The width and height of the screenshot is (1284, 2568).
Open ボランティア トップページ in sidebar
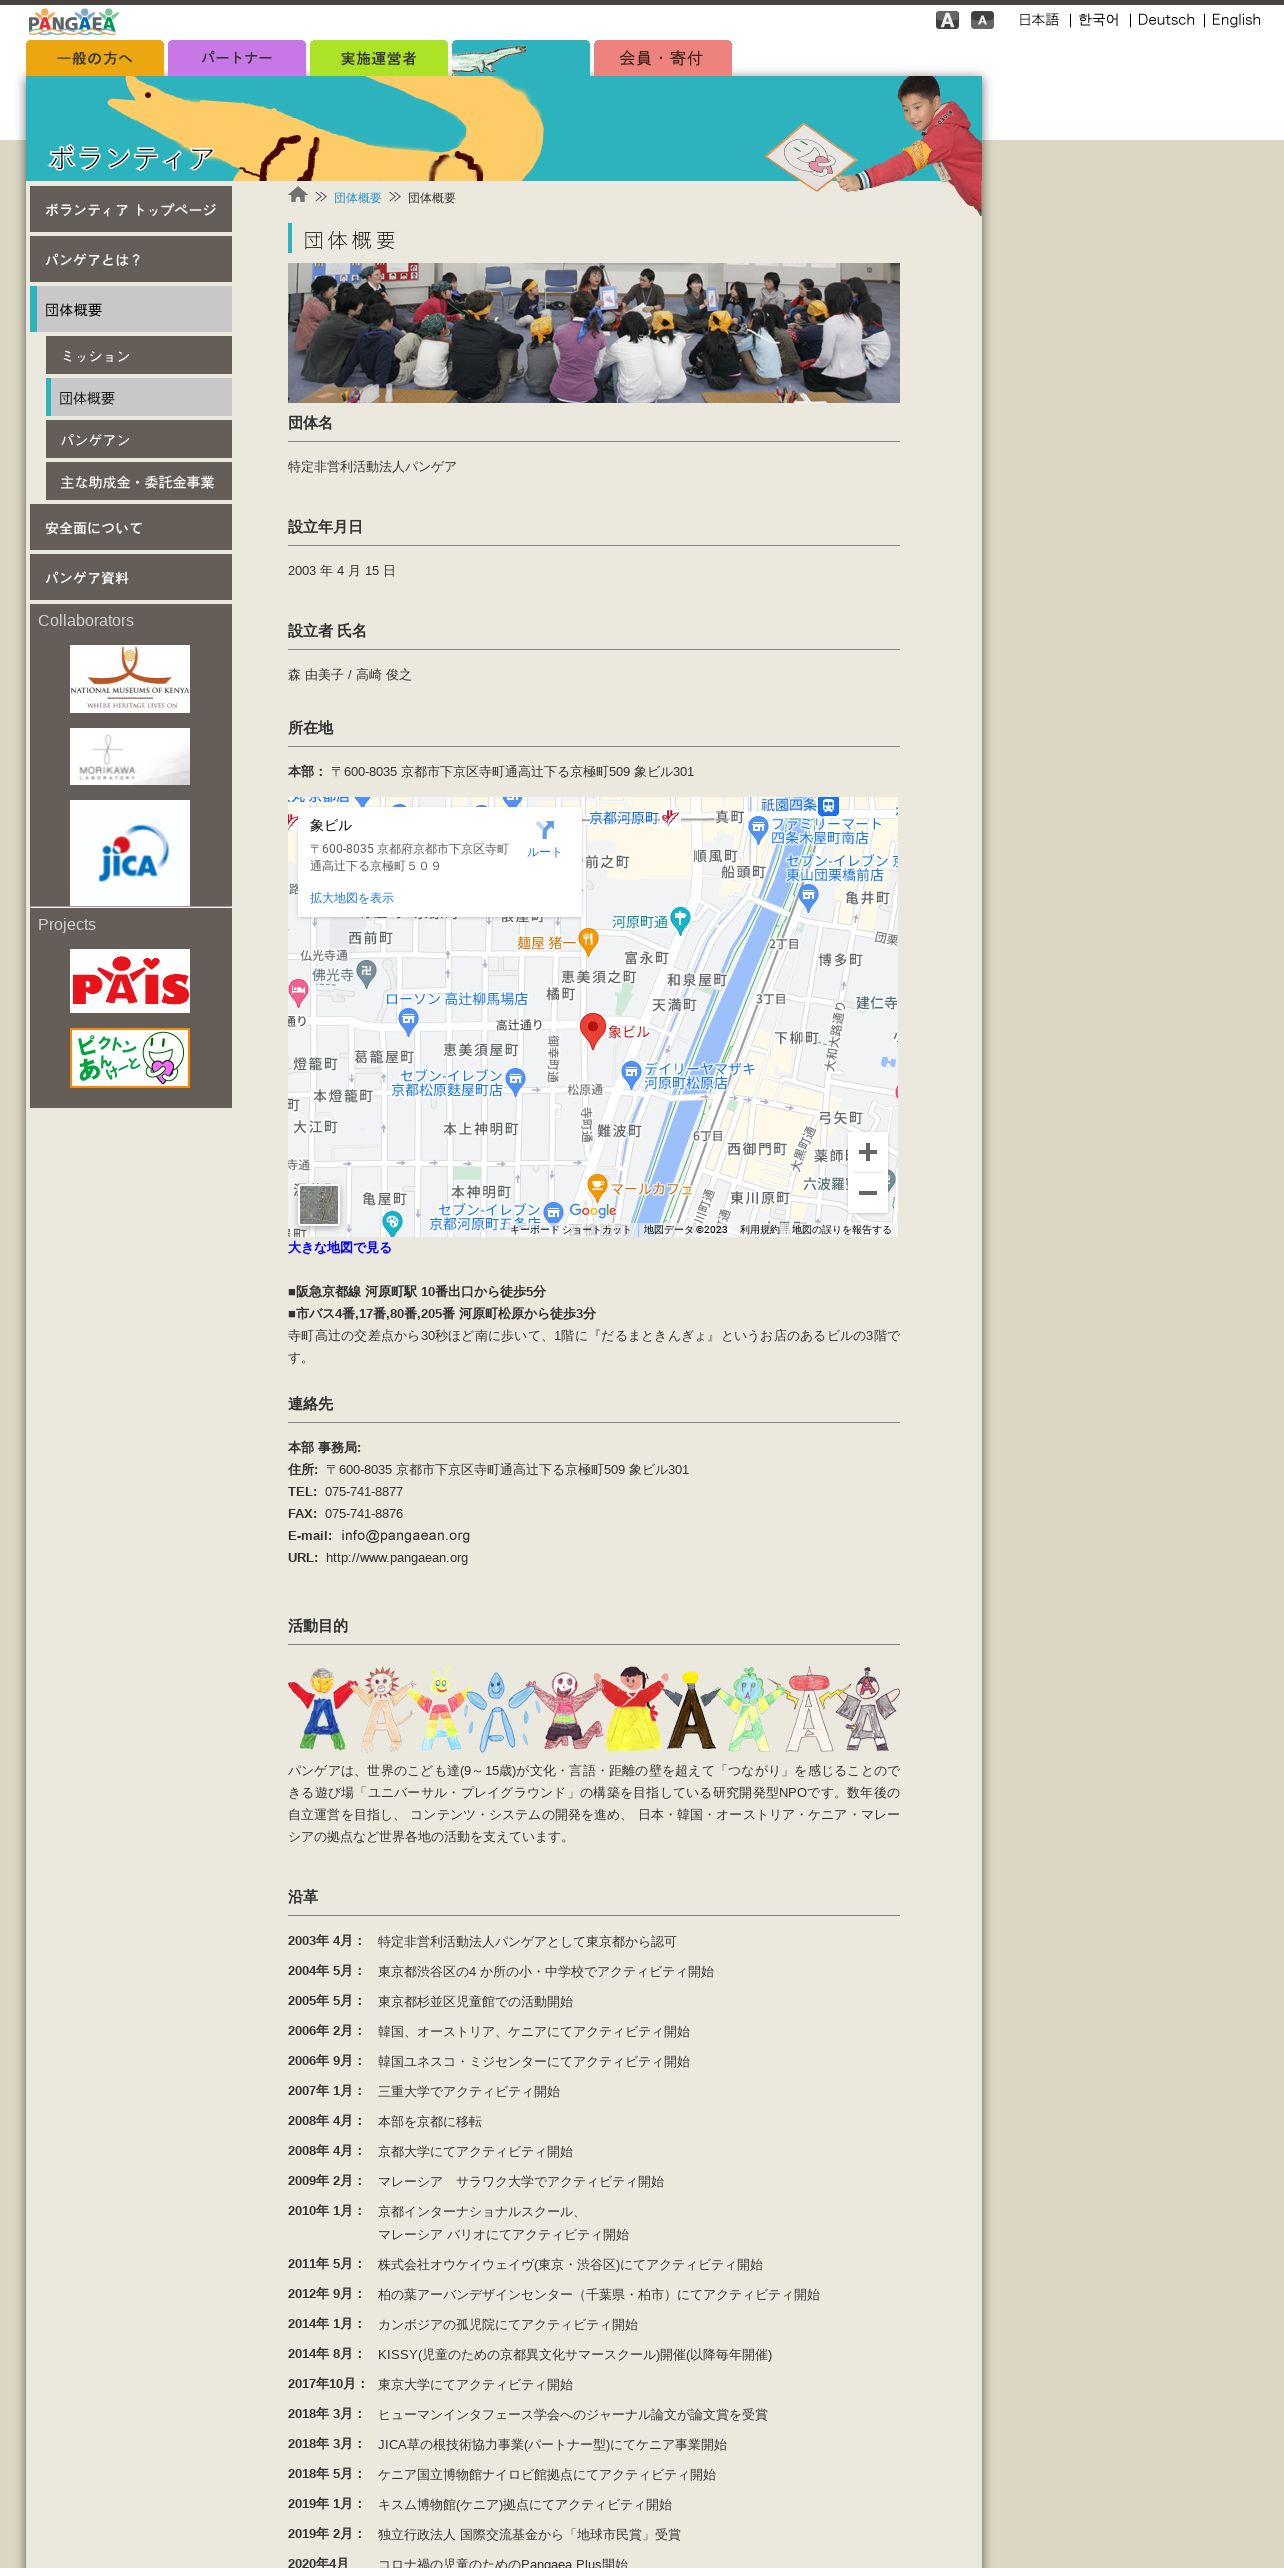click(x=131, y=209)
